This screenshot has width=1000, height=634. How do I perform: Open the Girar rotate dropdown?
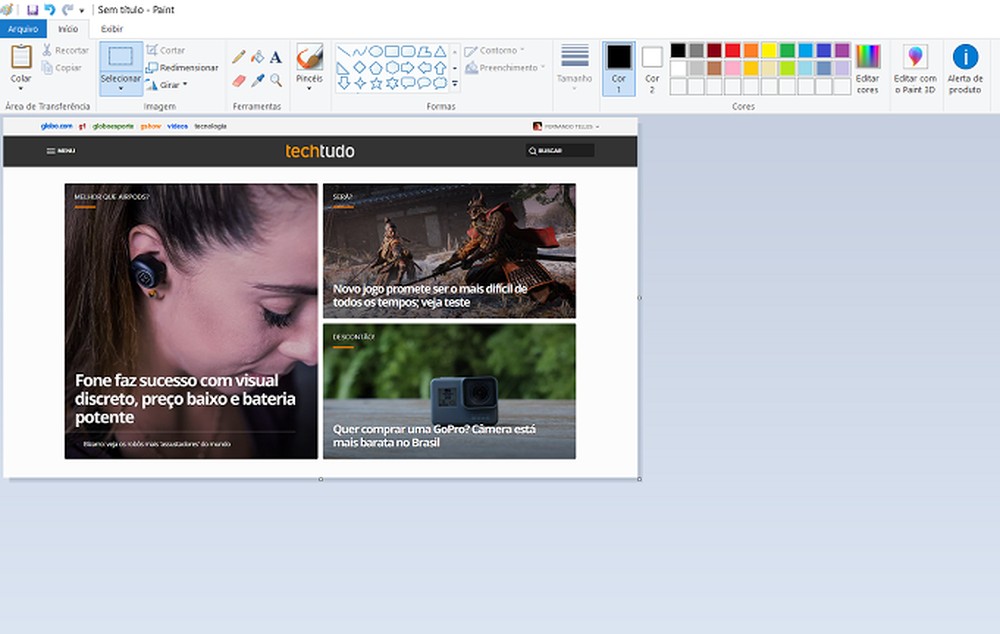coord(167,85)
